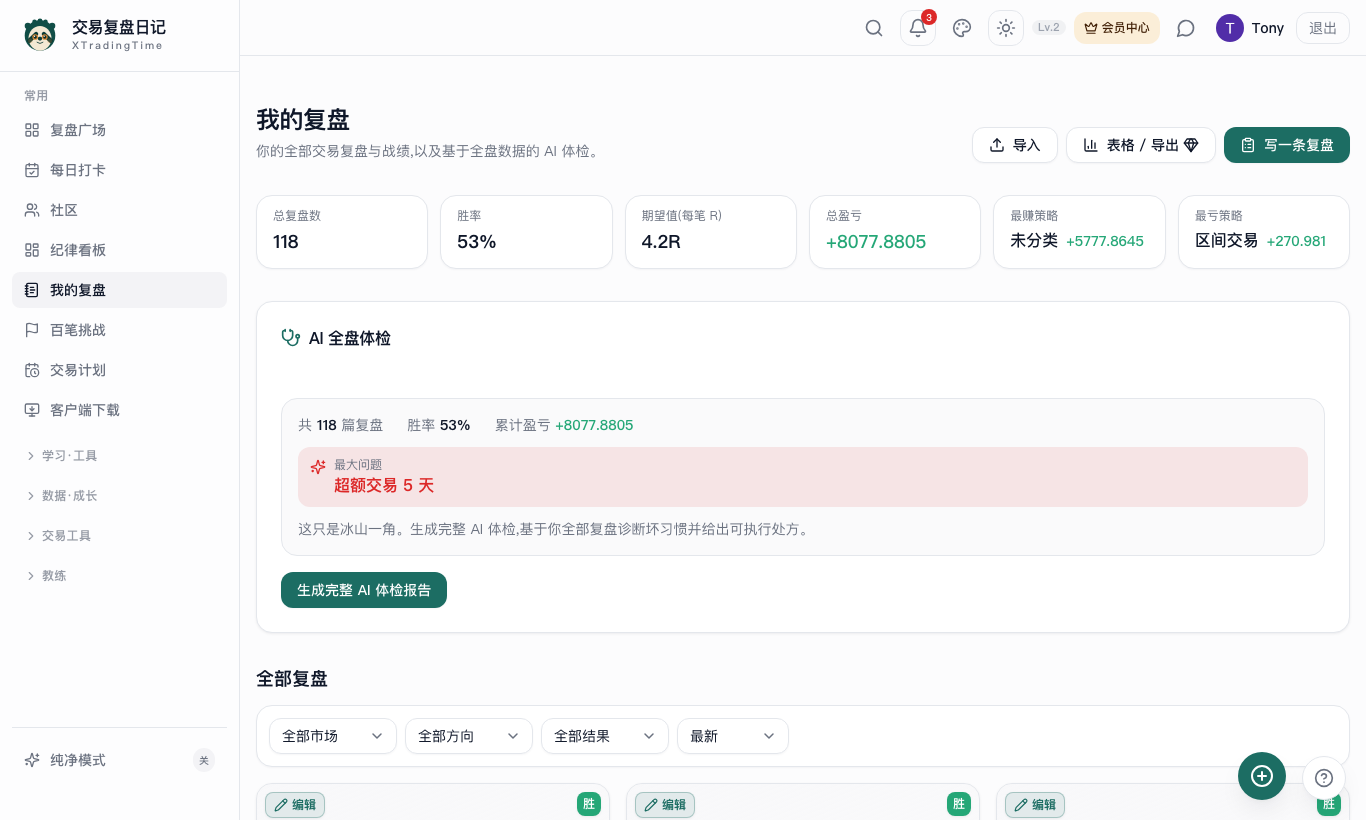Open the 全部结果 dropdown
1366x820 pixels.
click(605, 736)
